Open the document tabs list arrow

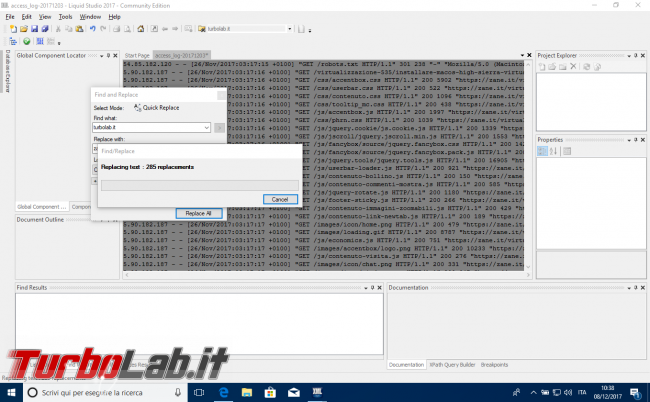522,56
